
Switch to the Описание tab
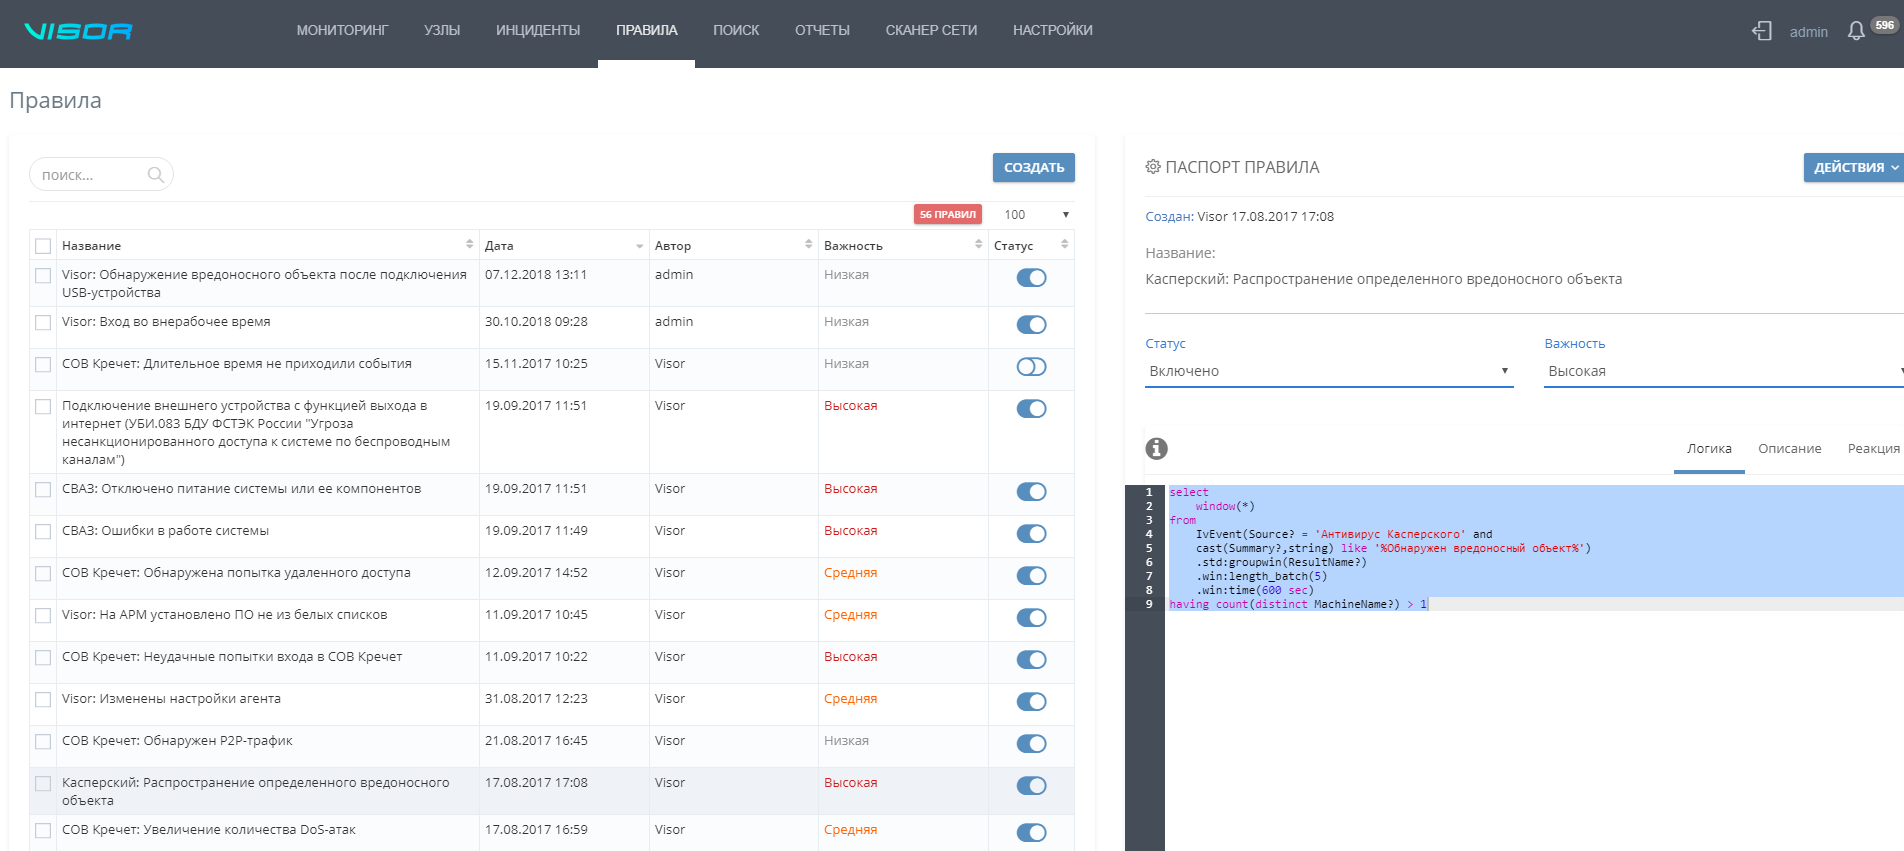tap(1789, 449)
